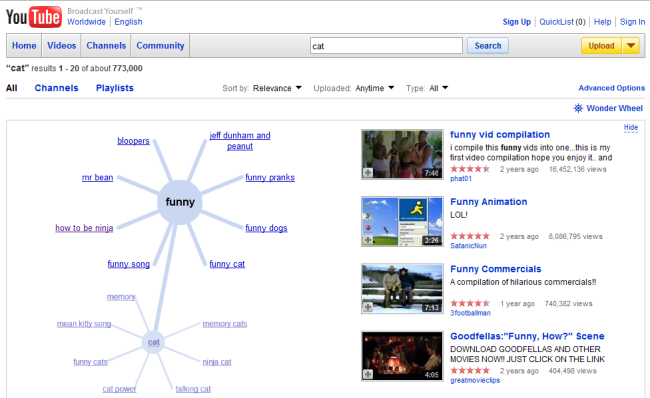Click the Wonder Wheel gear icon
This screenshot has height=398, width=650.
578,108
